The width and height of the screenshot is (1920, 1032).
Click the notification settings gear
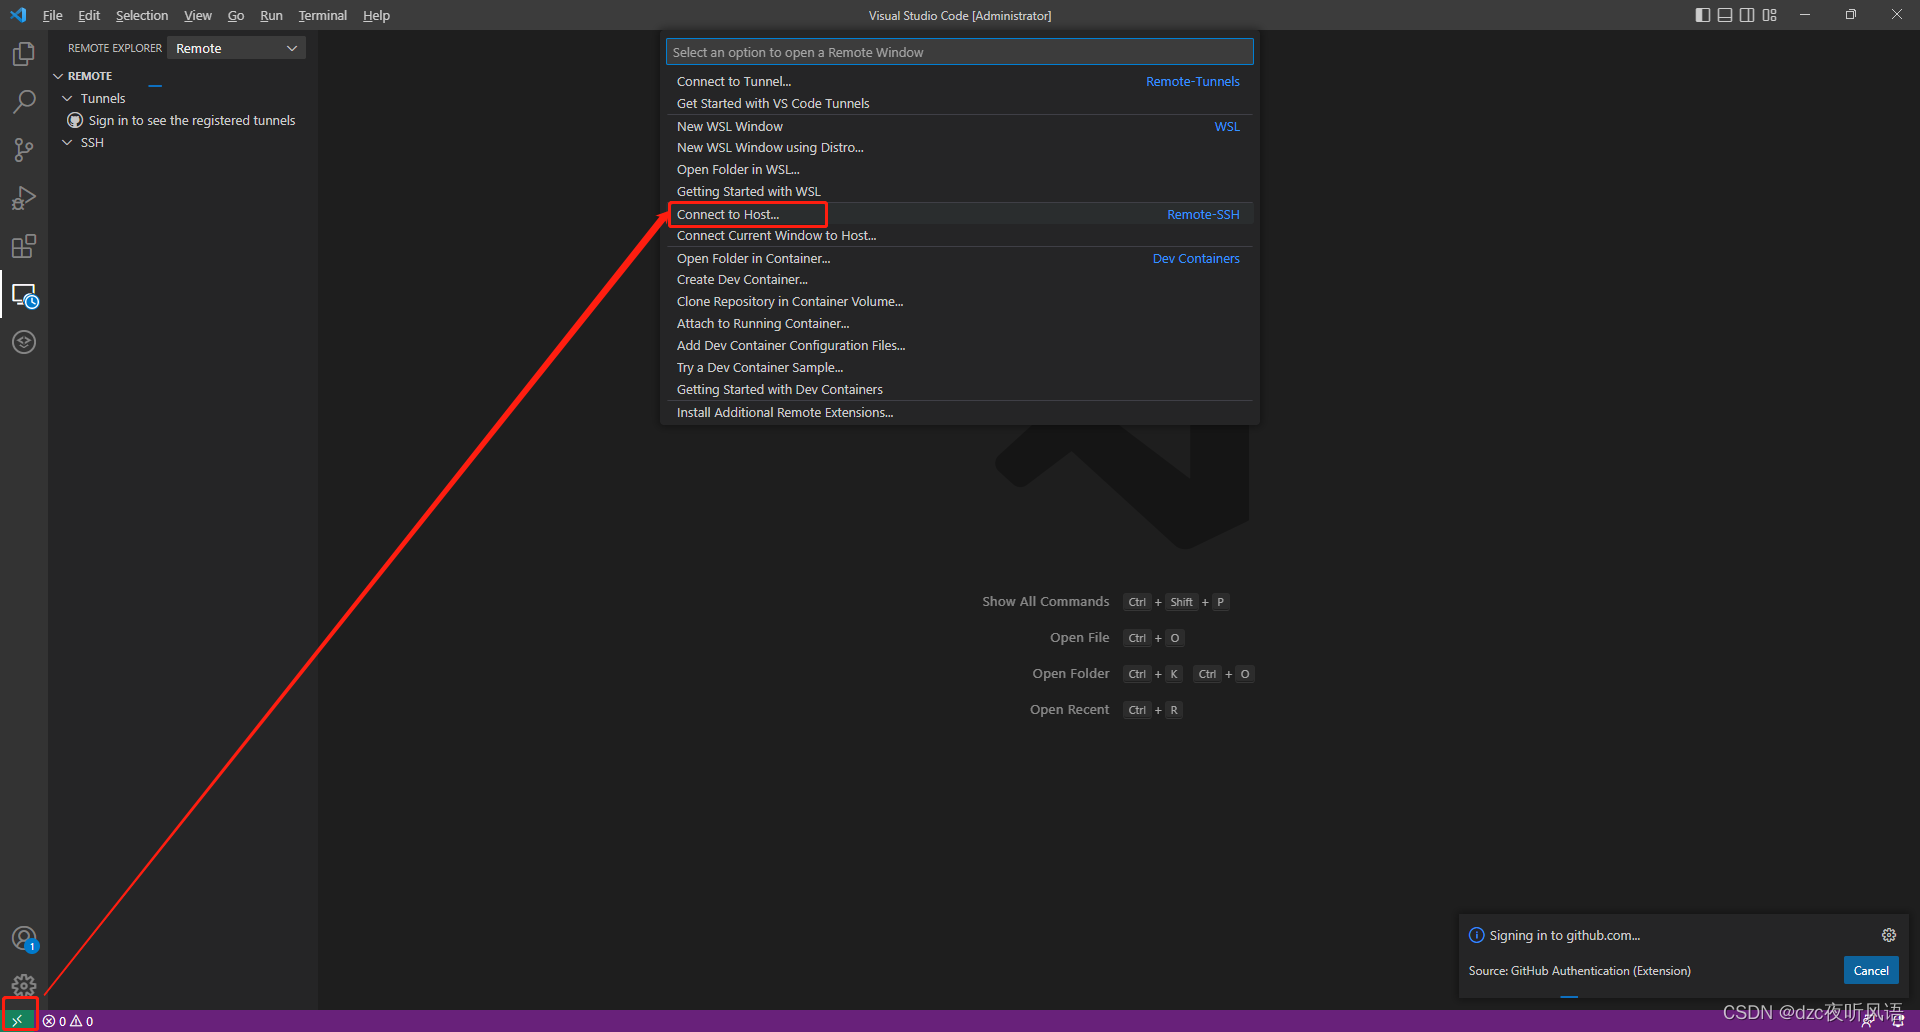click(1889, 935)
